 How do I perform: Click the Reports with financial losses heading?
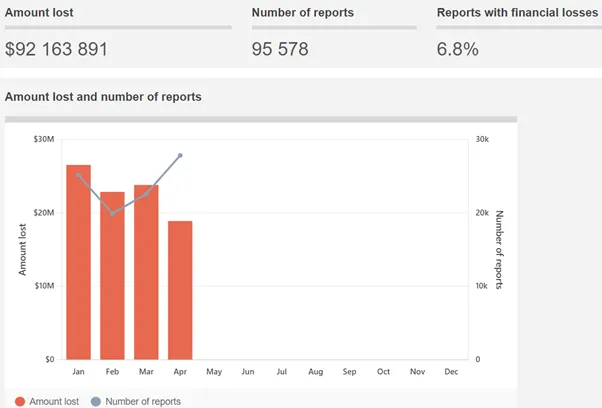(x=517, y=13)
